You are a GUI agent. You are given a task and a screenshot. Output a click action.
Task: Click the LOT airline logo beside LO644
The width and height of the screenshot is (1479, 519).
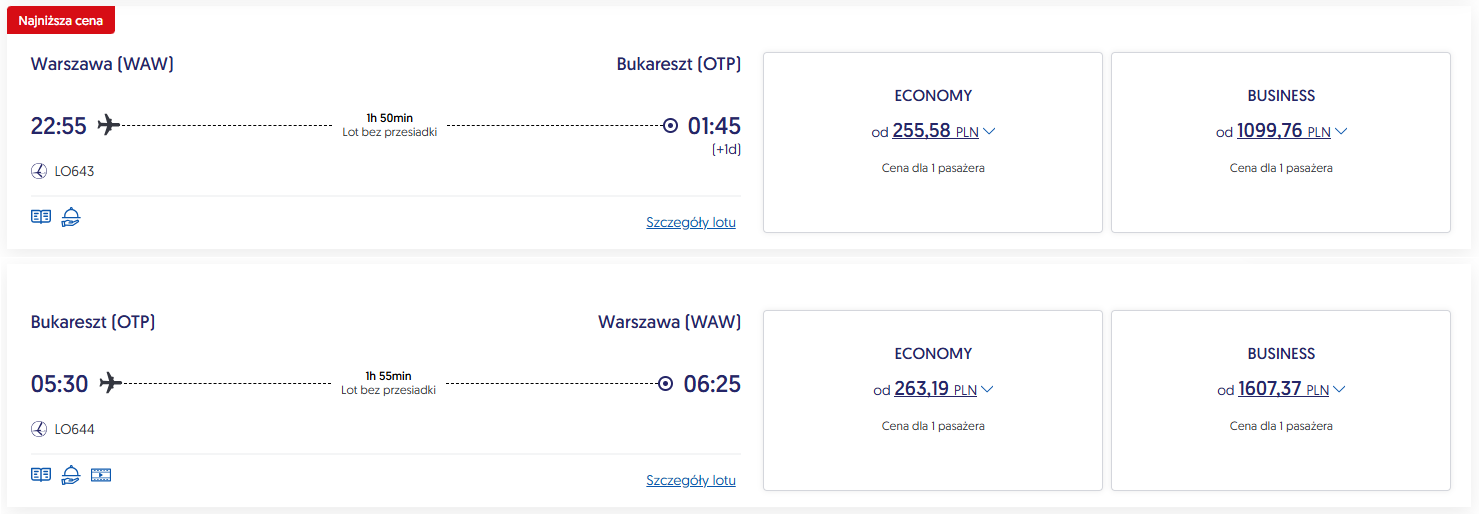(39, 429)
